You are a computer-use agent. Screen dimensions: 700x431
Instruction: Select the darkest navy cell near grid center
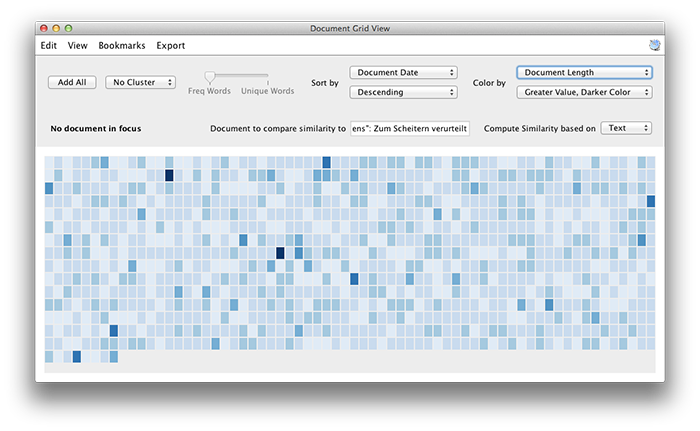pyautogui.click(x=280, y=253)
